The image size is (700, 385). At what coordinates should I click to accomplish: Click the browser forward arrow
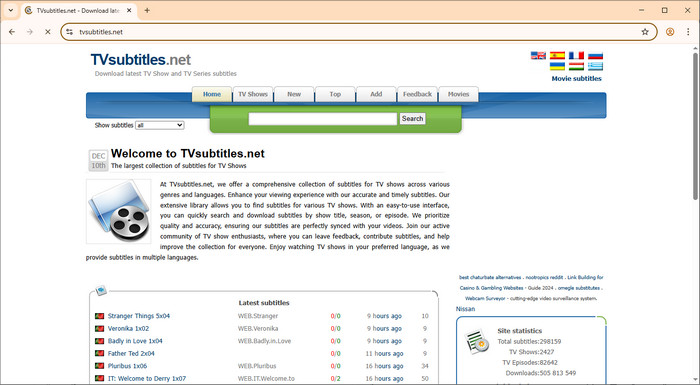29,32
